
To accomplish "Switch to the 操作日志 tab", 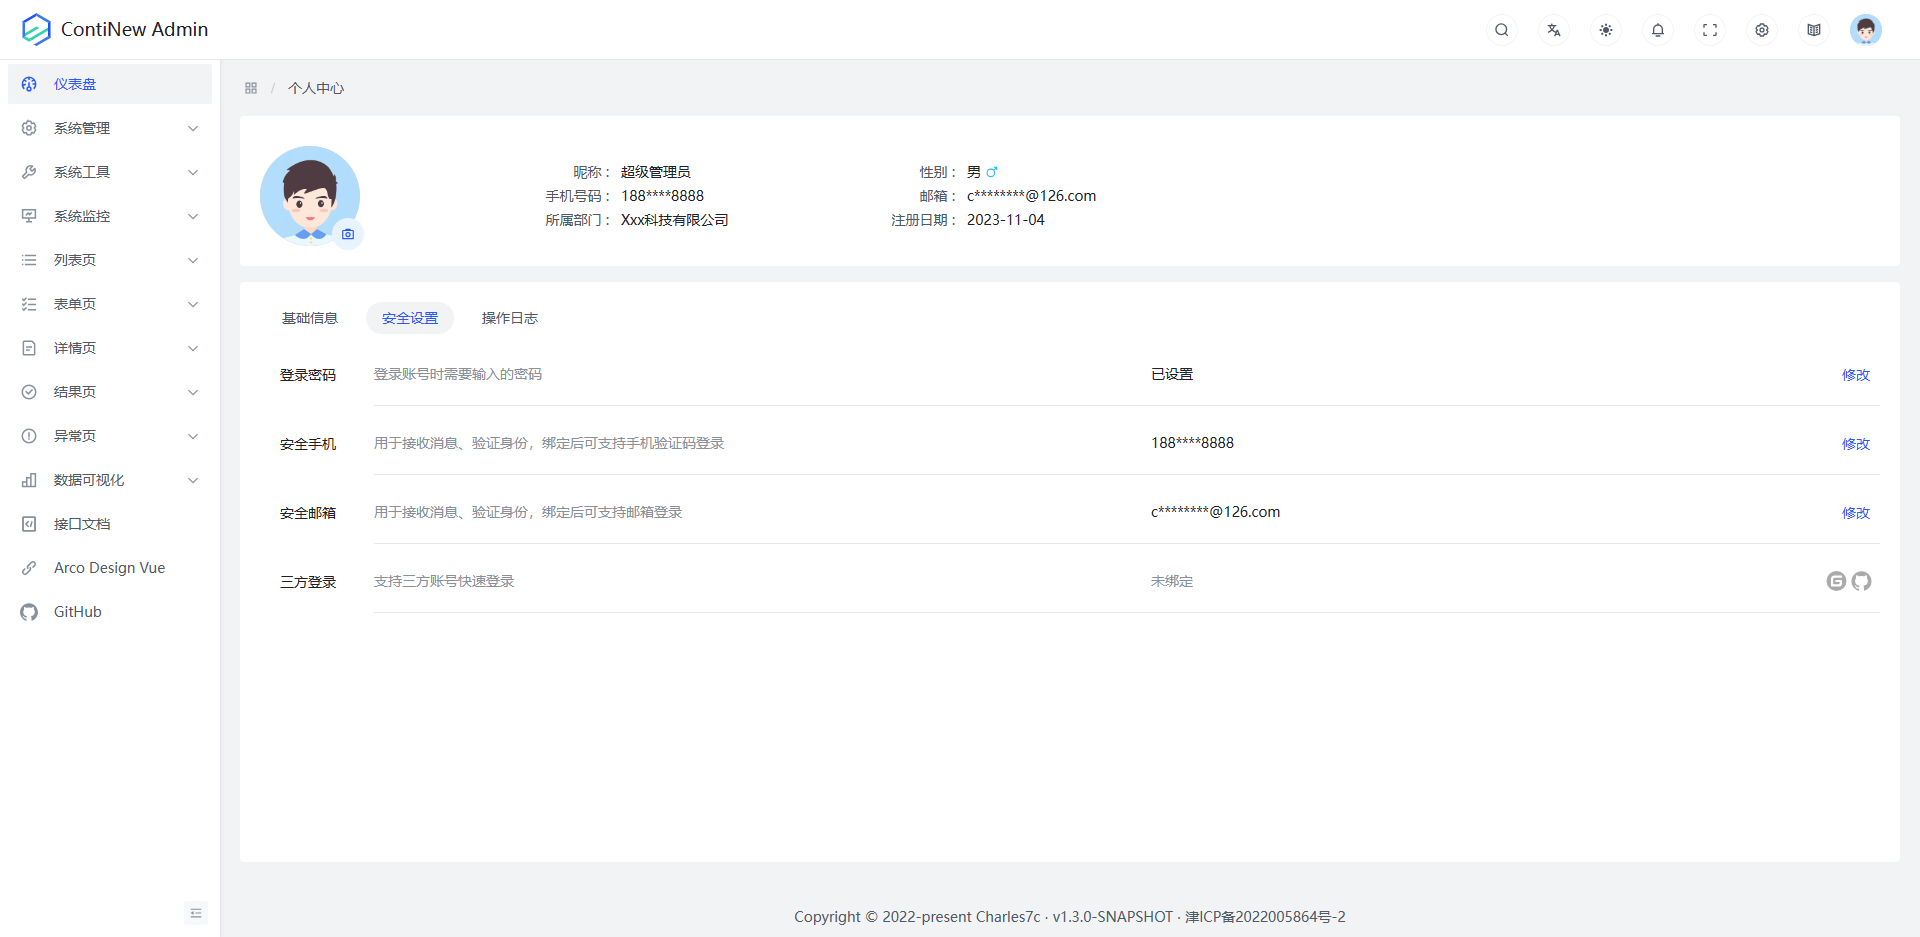I will click(509, 318).
